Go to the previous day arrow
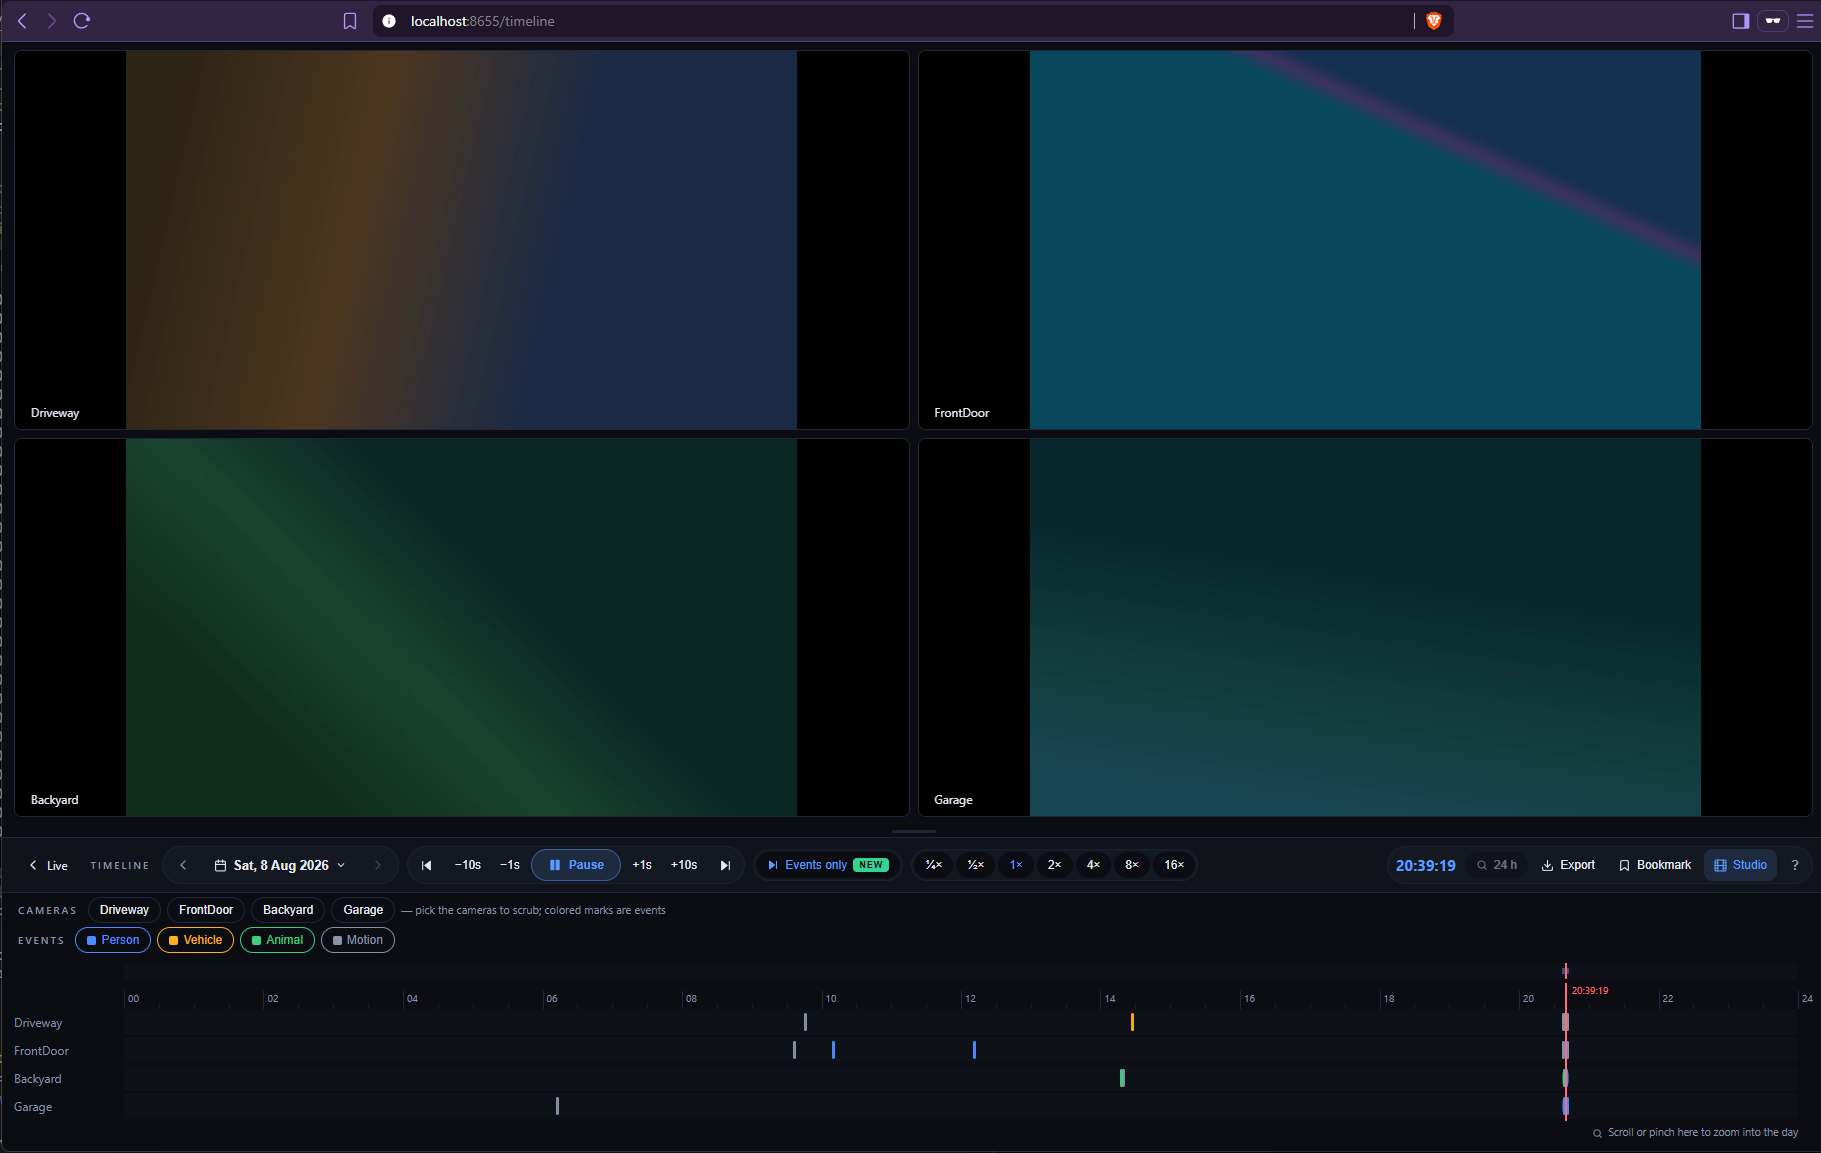This screenshot has width=1821, height=1153. click(183, 865)
